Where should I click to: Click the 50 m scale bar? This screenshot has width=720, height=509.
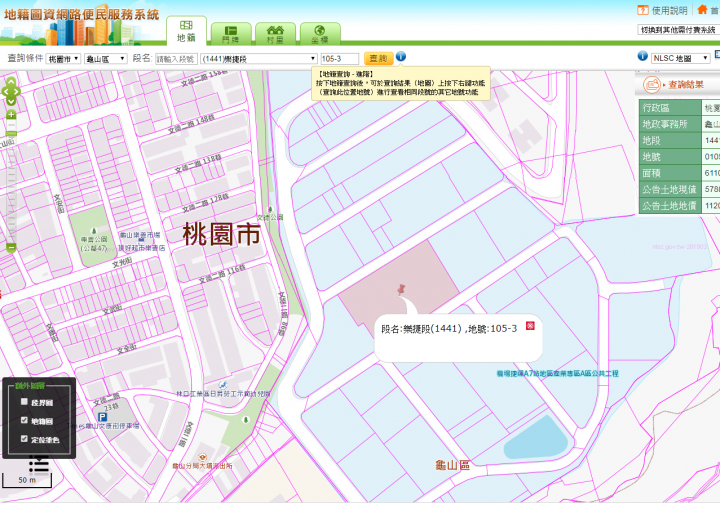coord(27,481)
